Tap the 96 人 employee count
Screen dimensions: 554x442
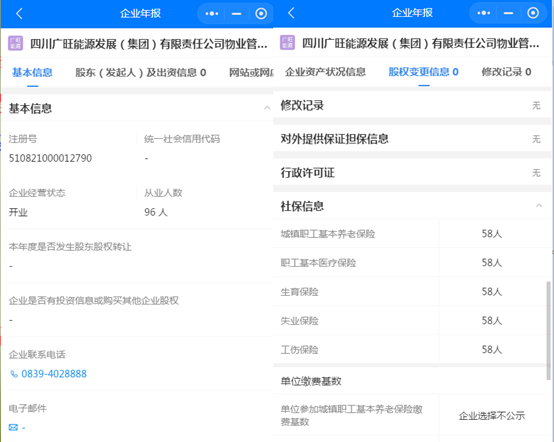(x=156, y=212)
